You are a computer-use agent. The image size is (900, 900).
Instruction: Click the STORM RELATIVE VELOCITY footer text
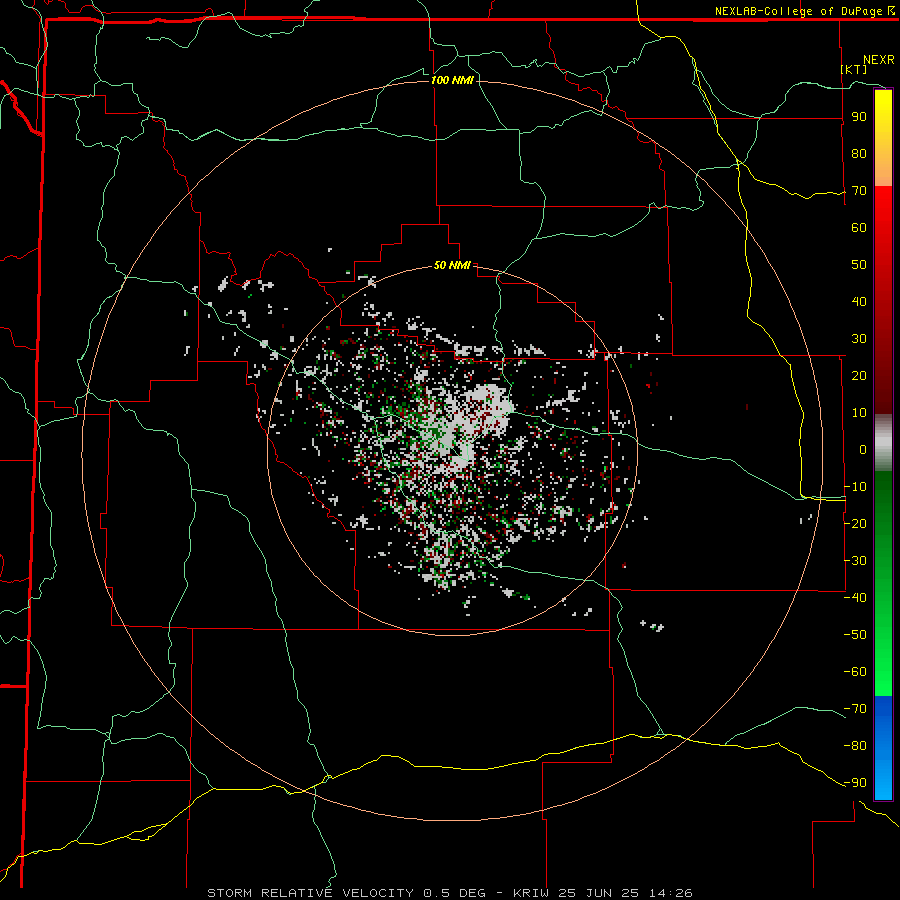(313, 893)
